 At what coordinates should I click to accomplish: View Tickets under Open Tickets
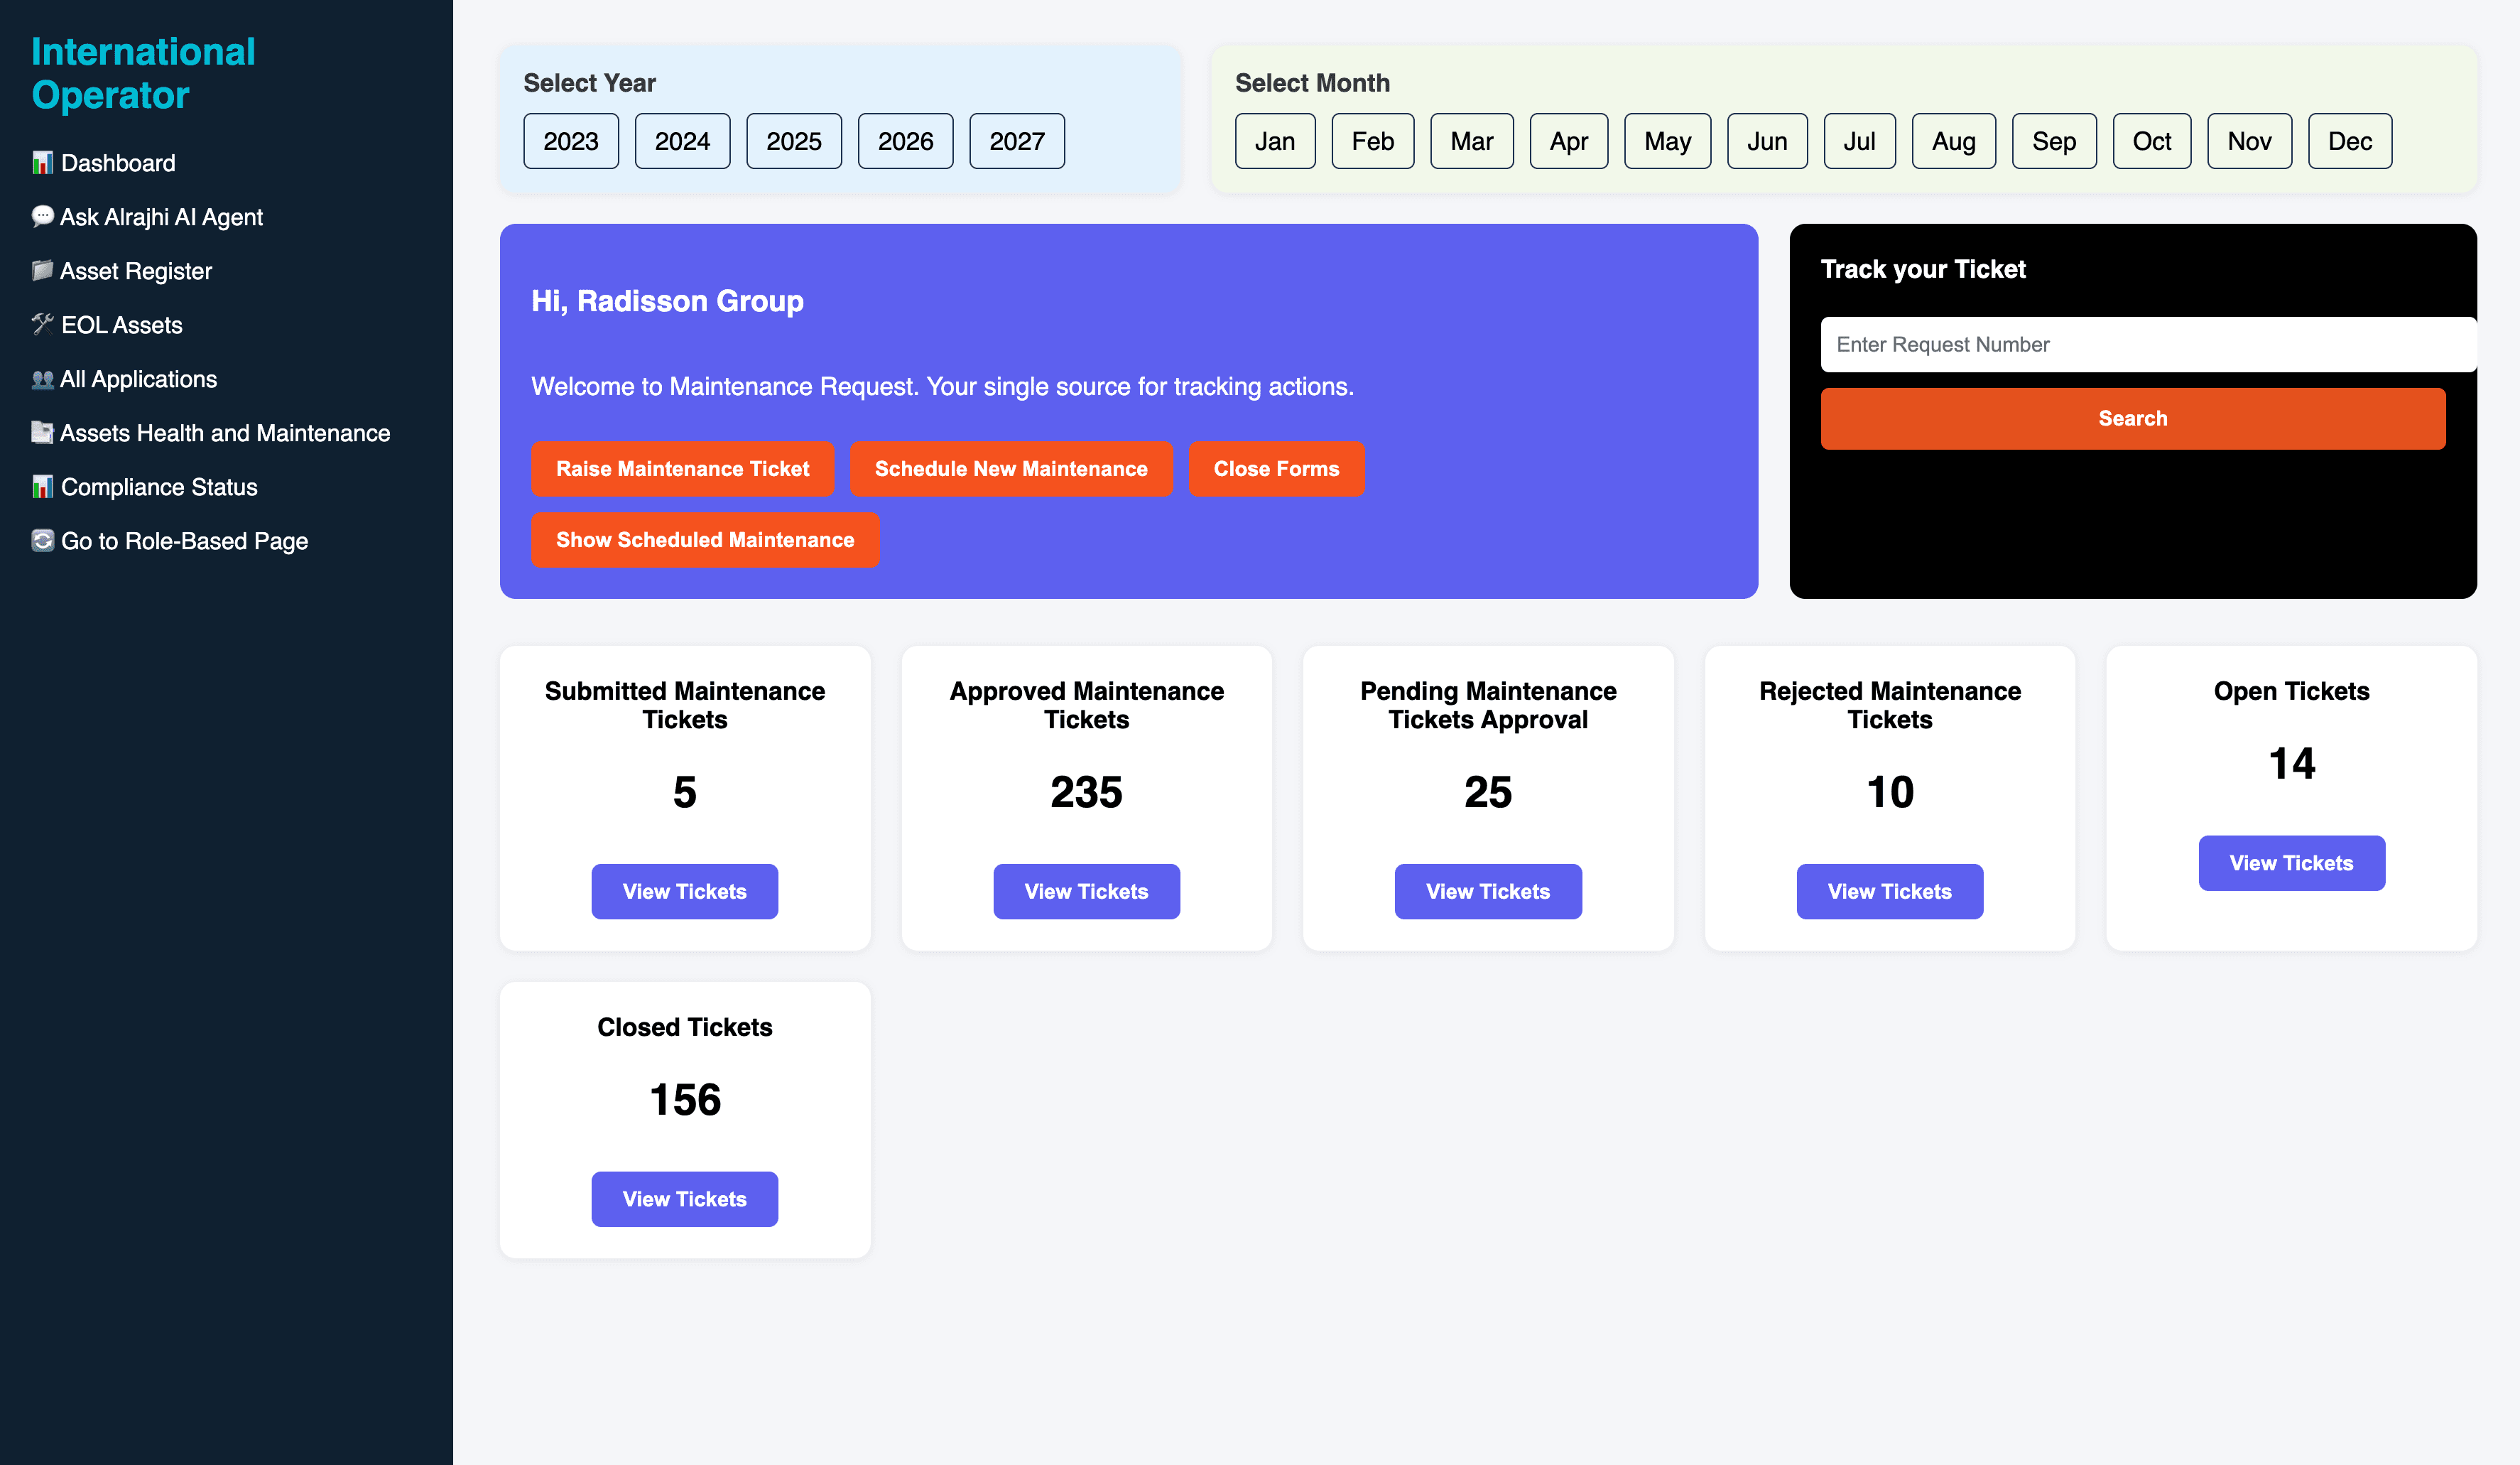point(2292,863)
